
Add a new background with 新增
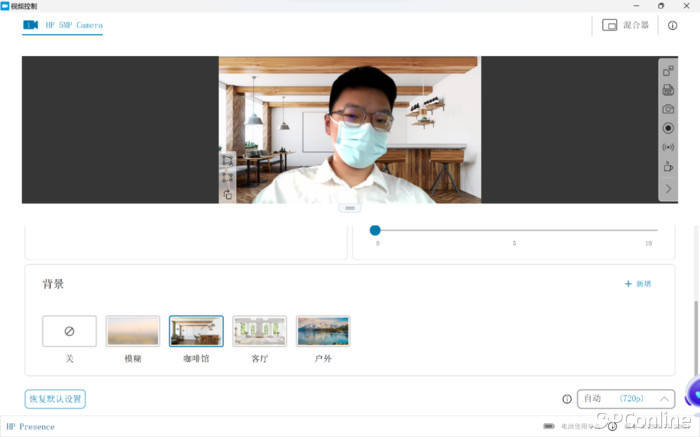click(x=637, y=284)
